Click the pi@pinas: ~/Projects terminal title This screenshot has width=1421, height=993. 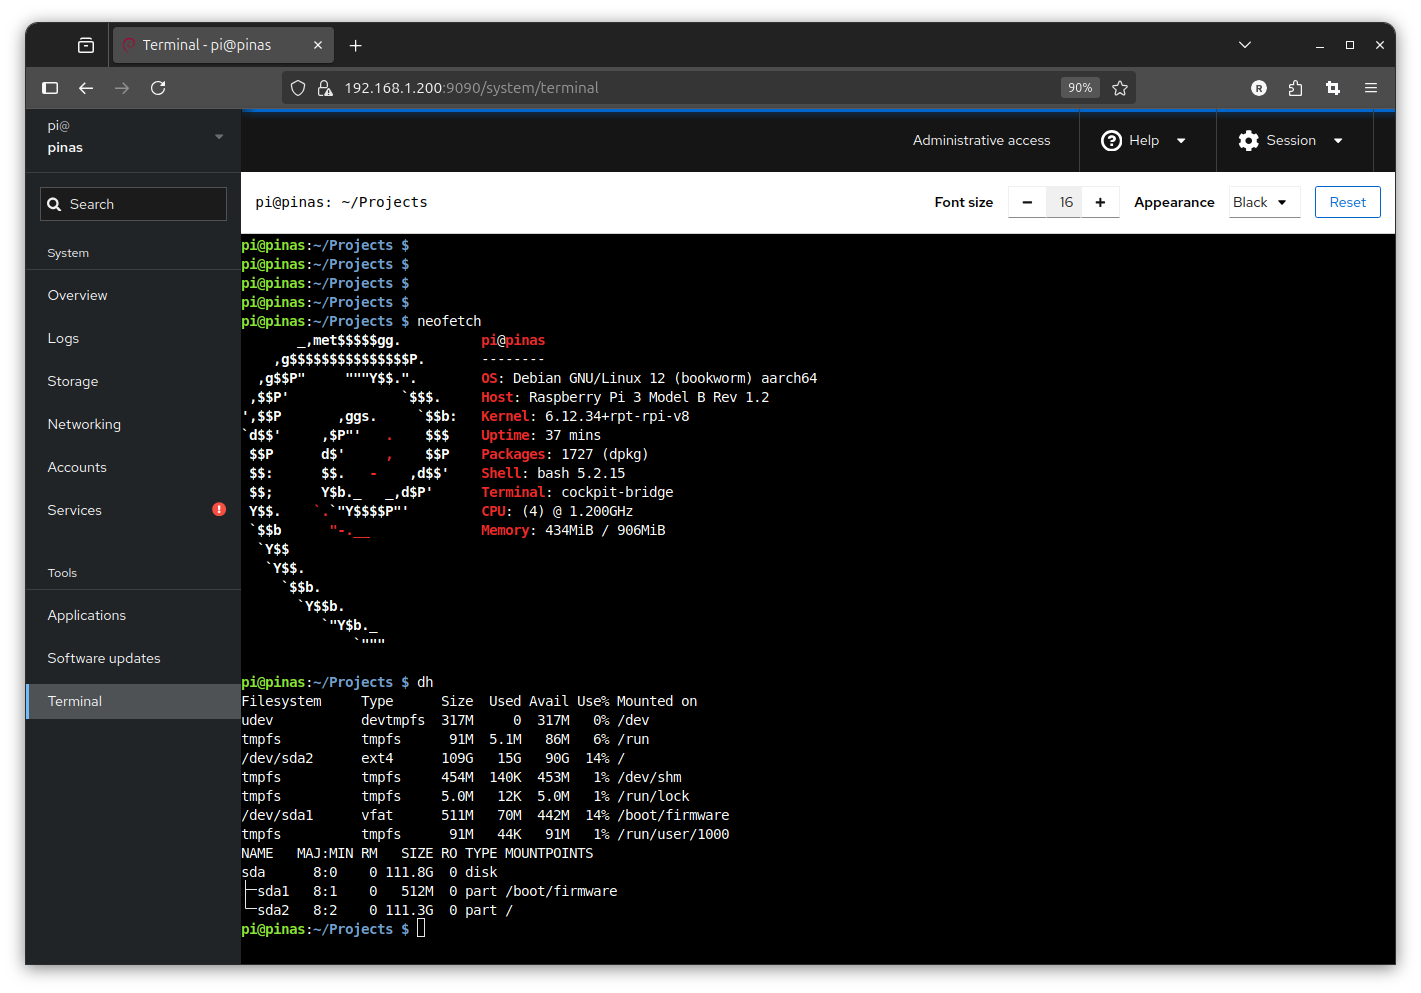tap(341, 202)
